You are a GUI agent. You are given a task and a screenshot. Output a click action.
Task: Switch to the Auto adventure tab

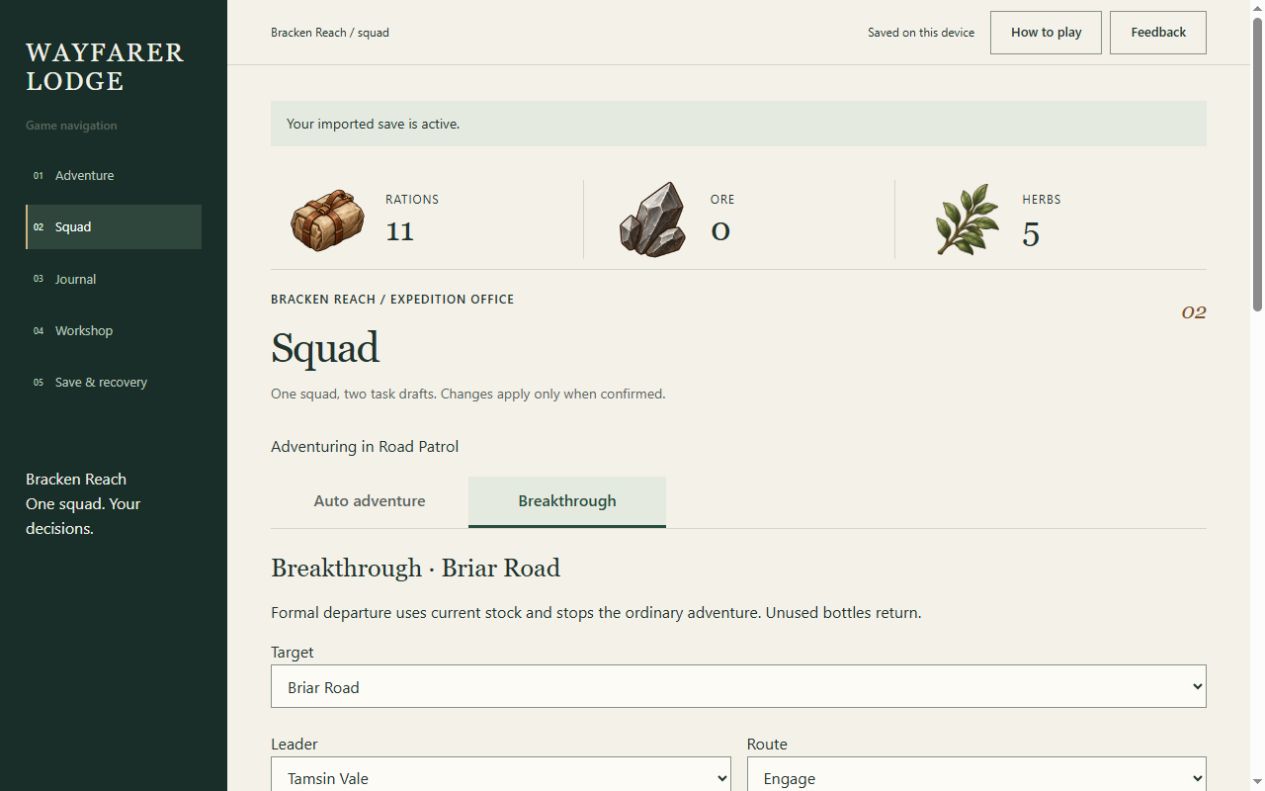click(x=369, y=501)
